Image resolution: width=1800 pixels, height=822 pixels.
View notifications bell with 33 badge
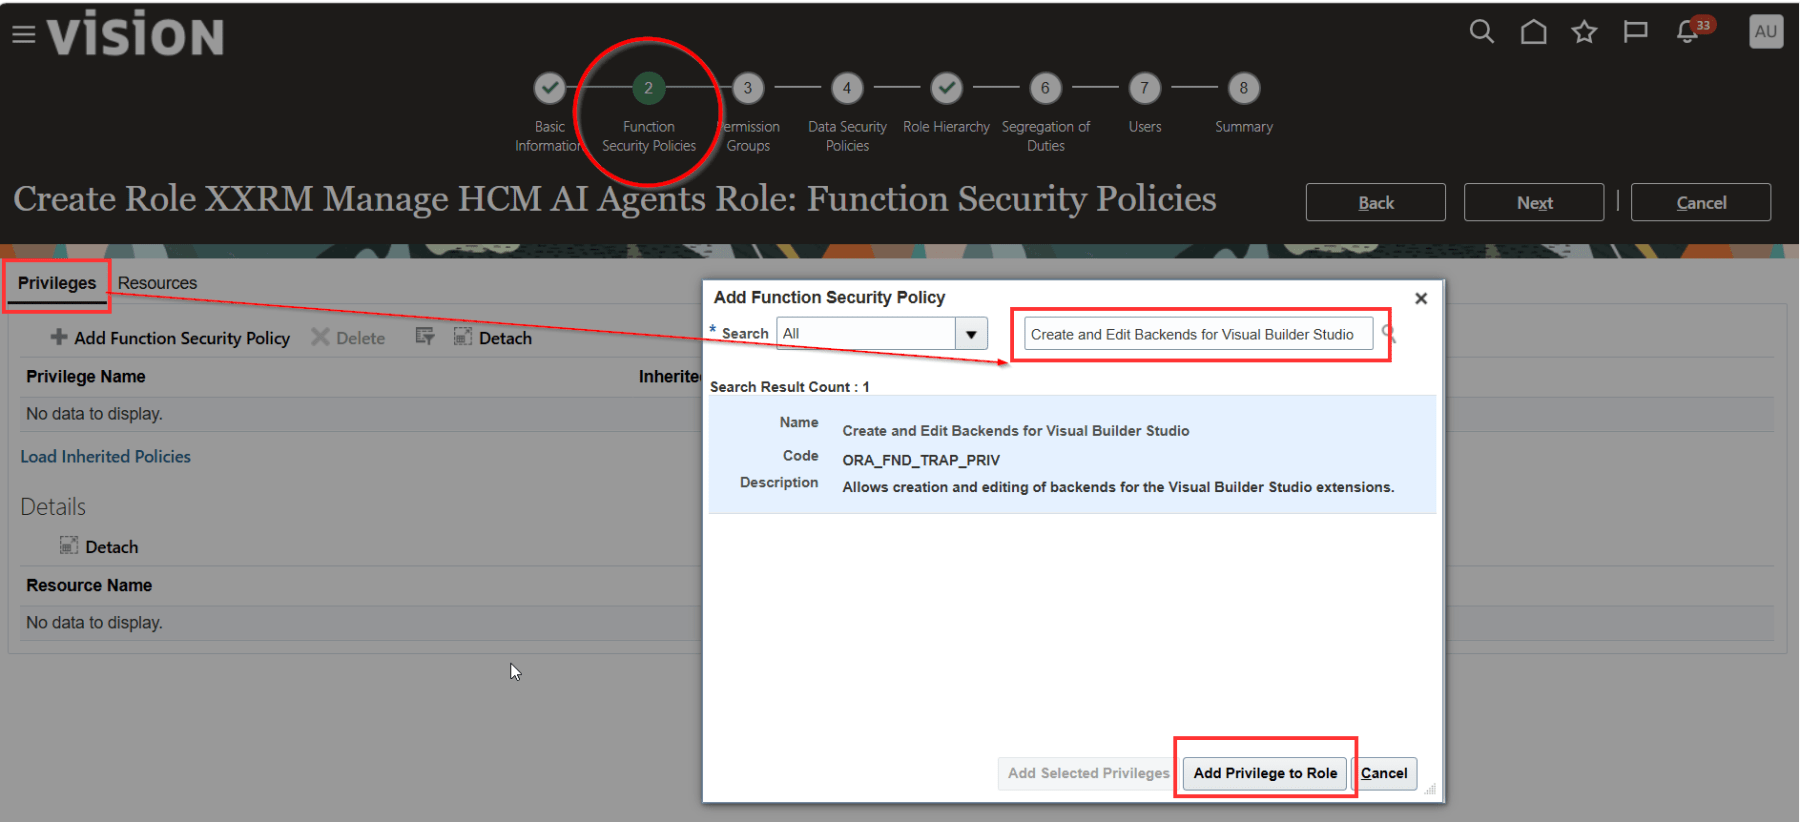coord(1688,32)
